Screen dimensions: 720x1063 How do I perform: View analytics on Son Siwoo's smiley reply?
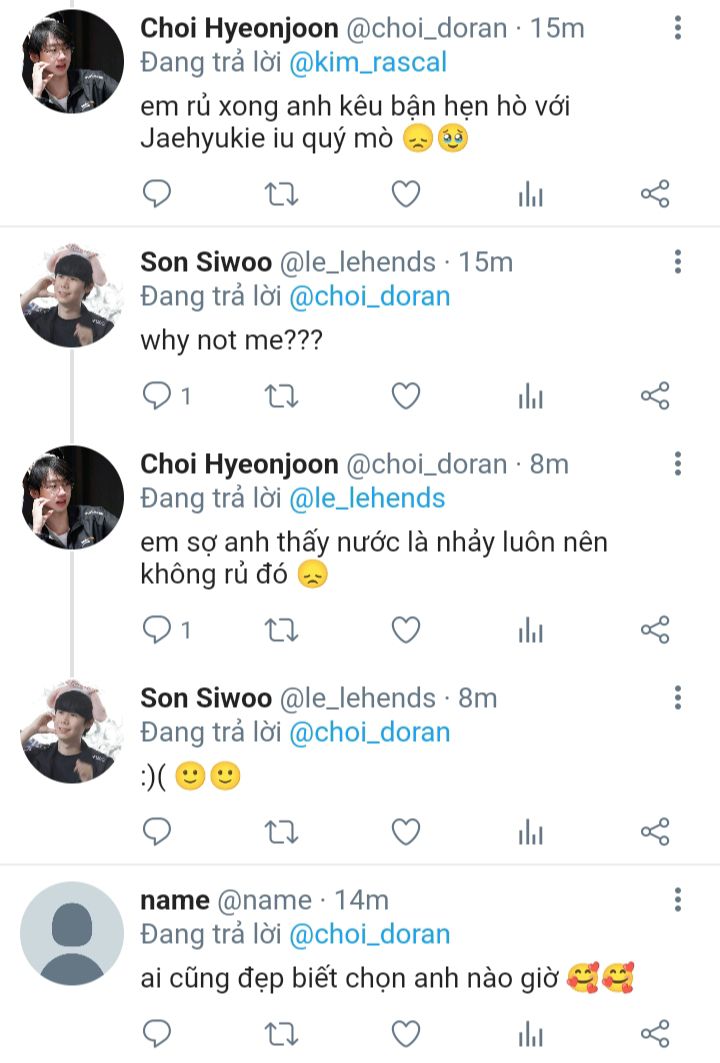[x=530, y=831]
